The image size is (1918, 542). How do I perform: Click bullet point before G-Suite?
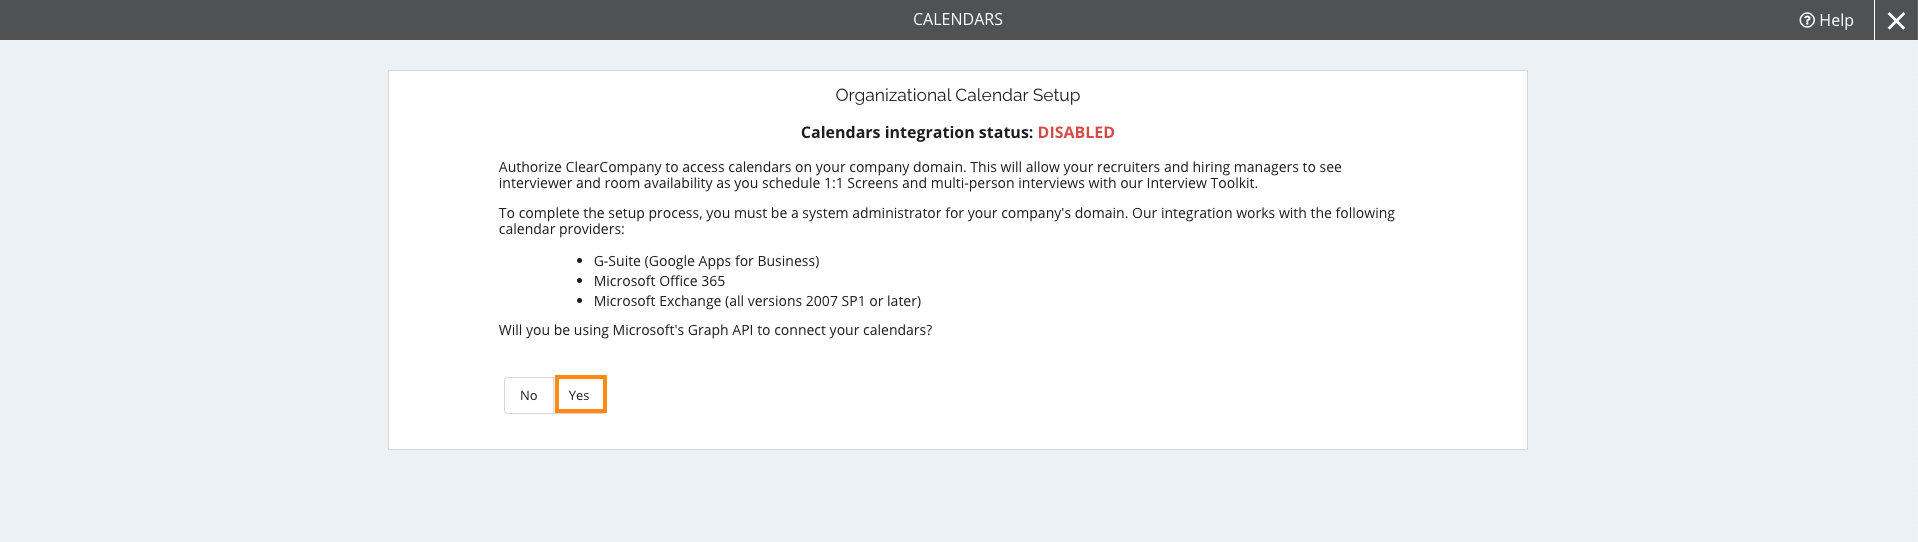[x=580, y=261]
